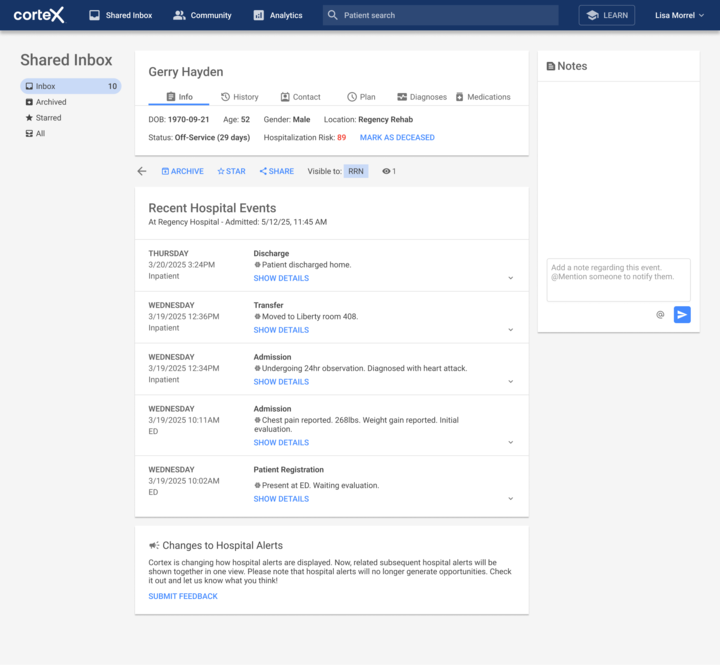Select Starred folder in sidebar
The height and width of the screenshot is (665, 720).
pyautogui.click(x=43, y=118)
